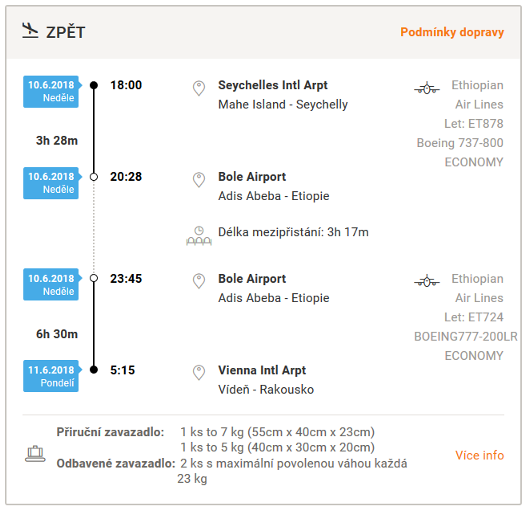Click the Vienna Intl Arpt airport name
Viewport: 525px width, 508px height.
click(x=262, y=370)
